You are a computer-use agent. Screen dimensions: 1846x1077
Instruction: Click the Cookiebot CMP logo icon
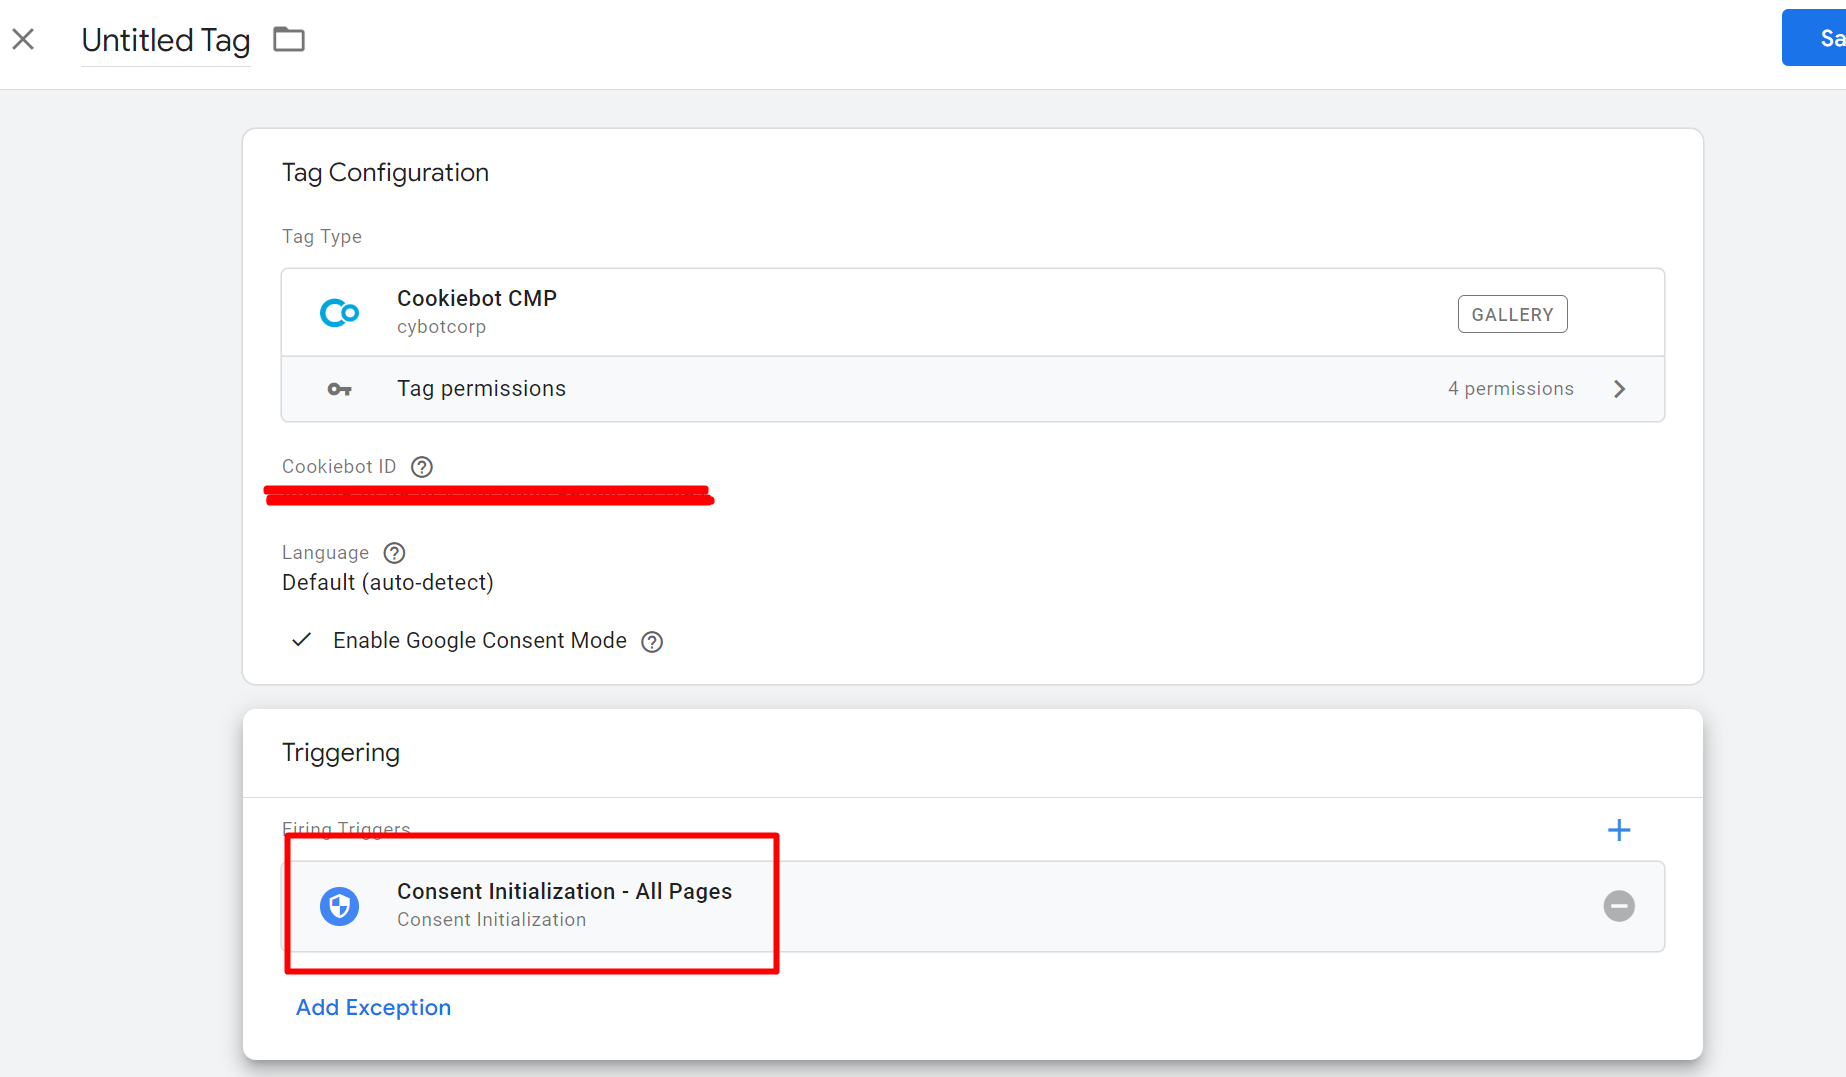pyautogui.click(x=339, y=313)
